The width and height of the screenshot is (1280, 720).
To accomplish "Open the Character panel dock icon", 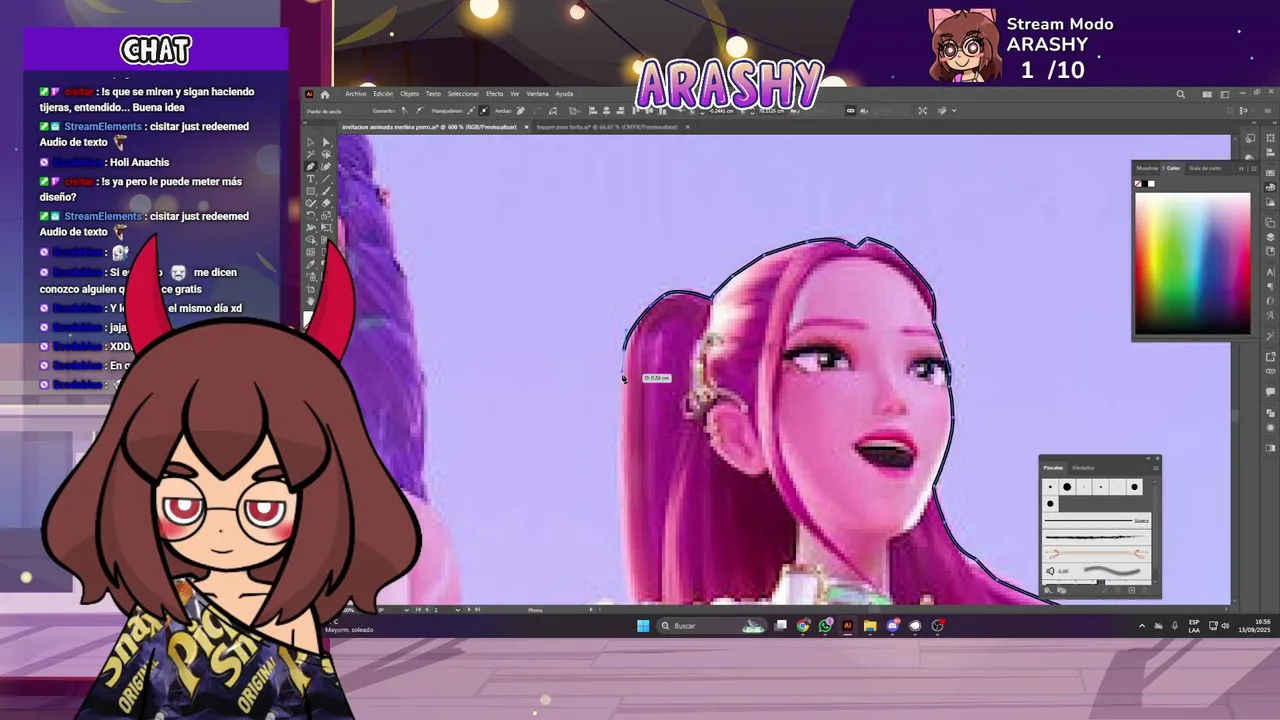I will coord(1270,272).
